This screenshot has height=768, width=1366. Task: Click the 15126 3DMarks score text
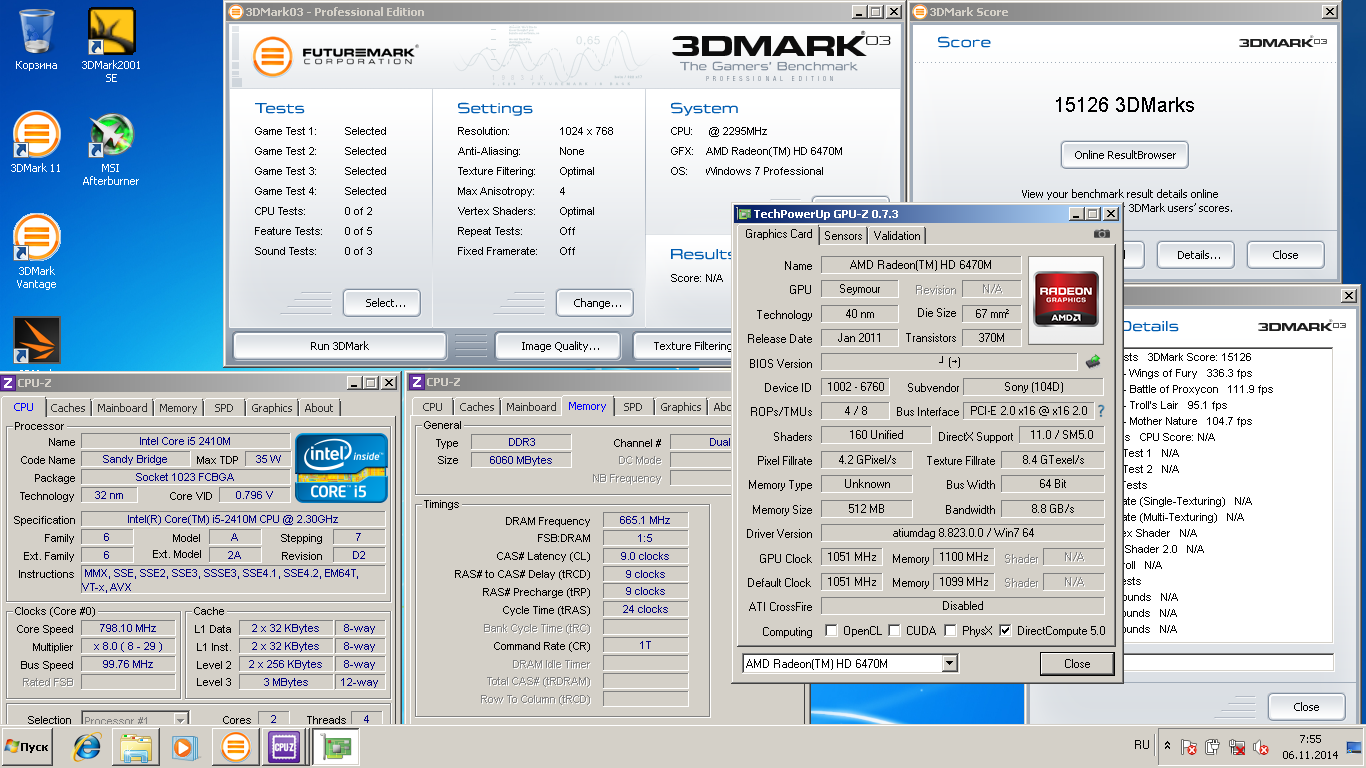click(x=1124, y=105)
